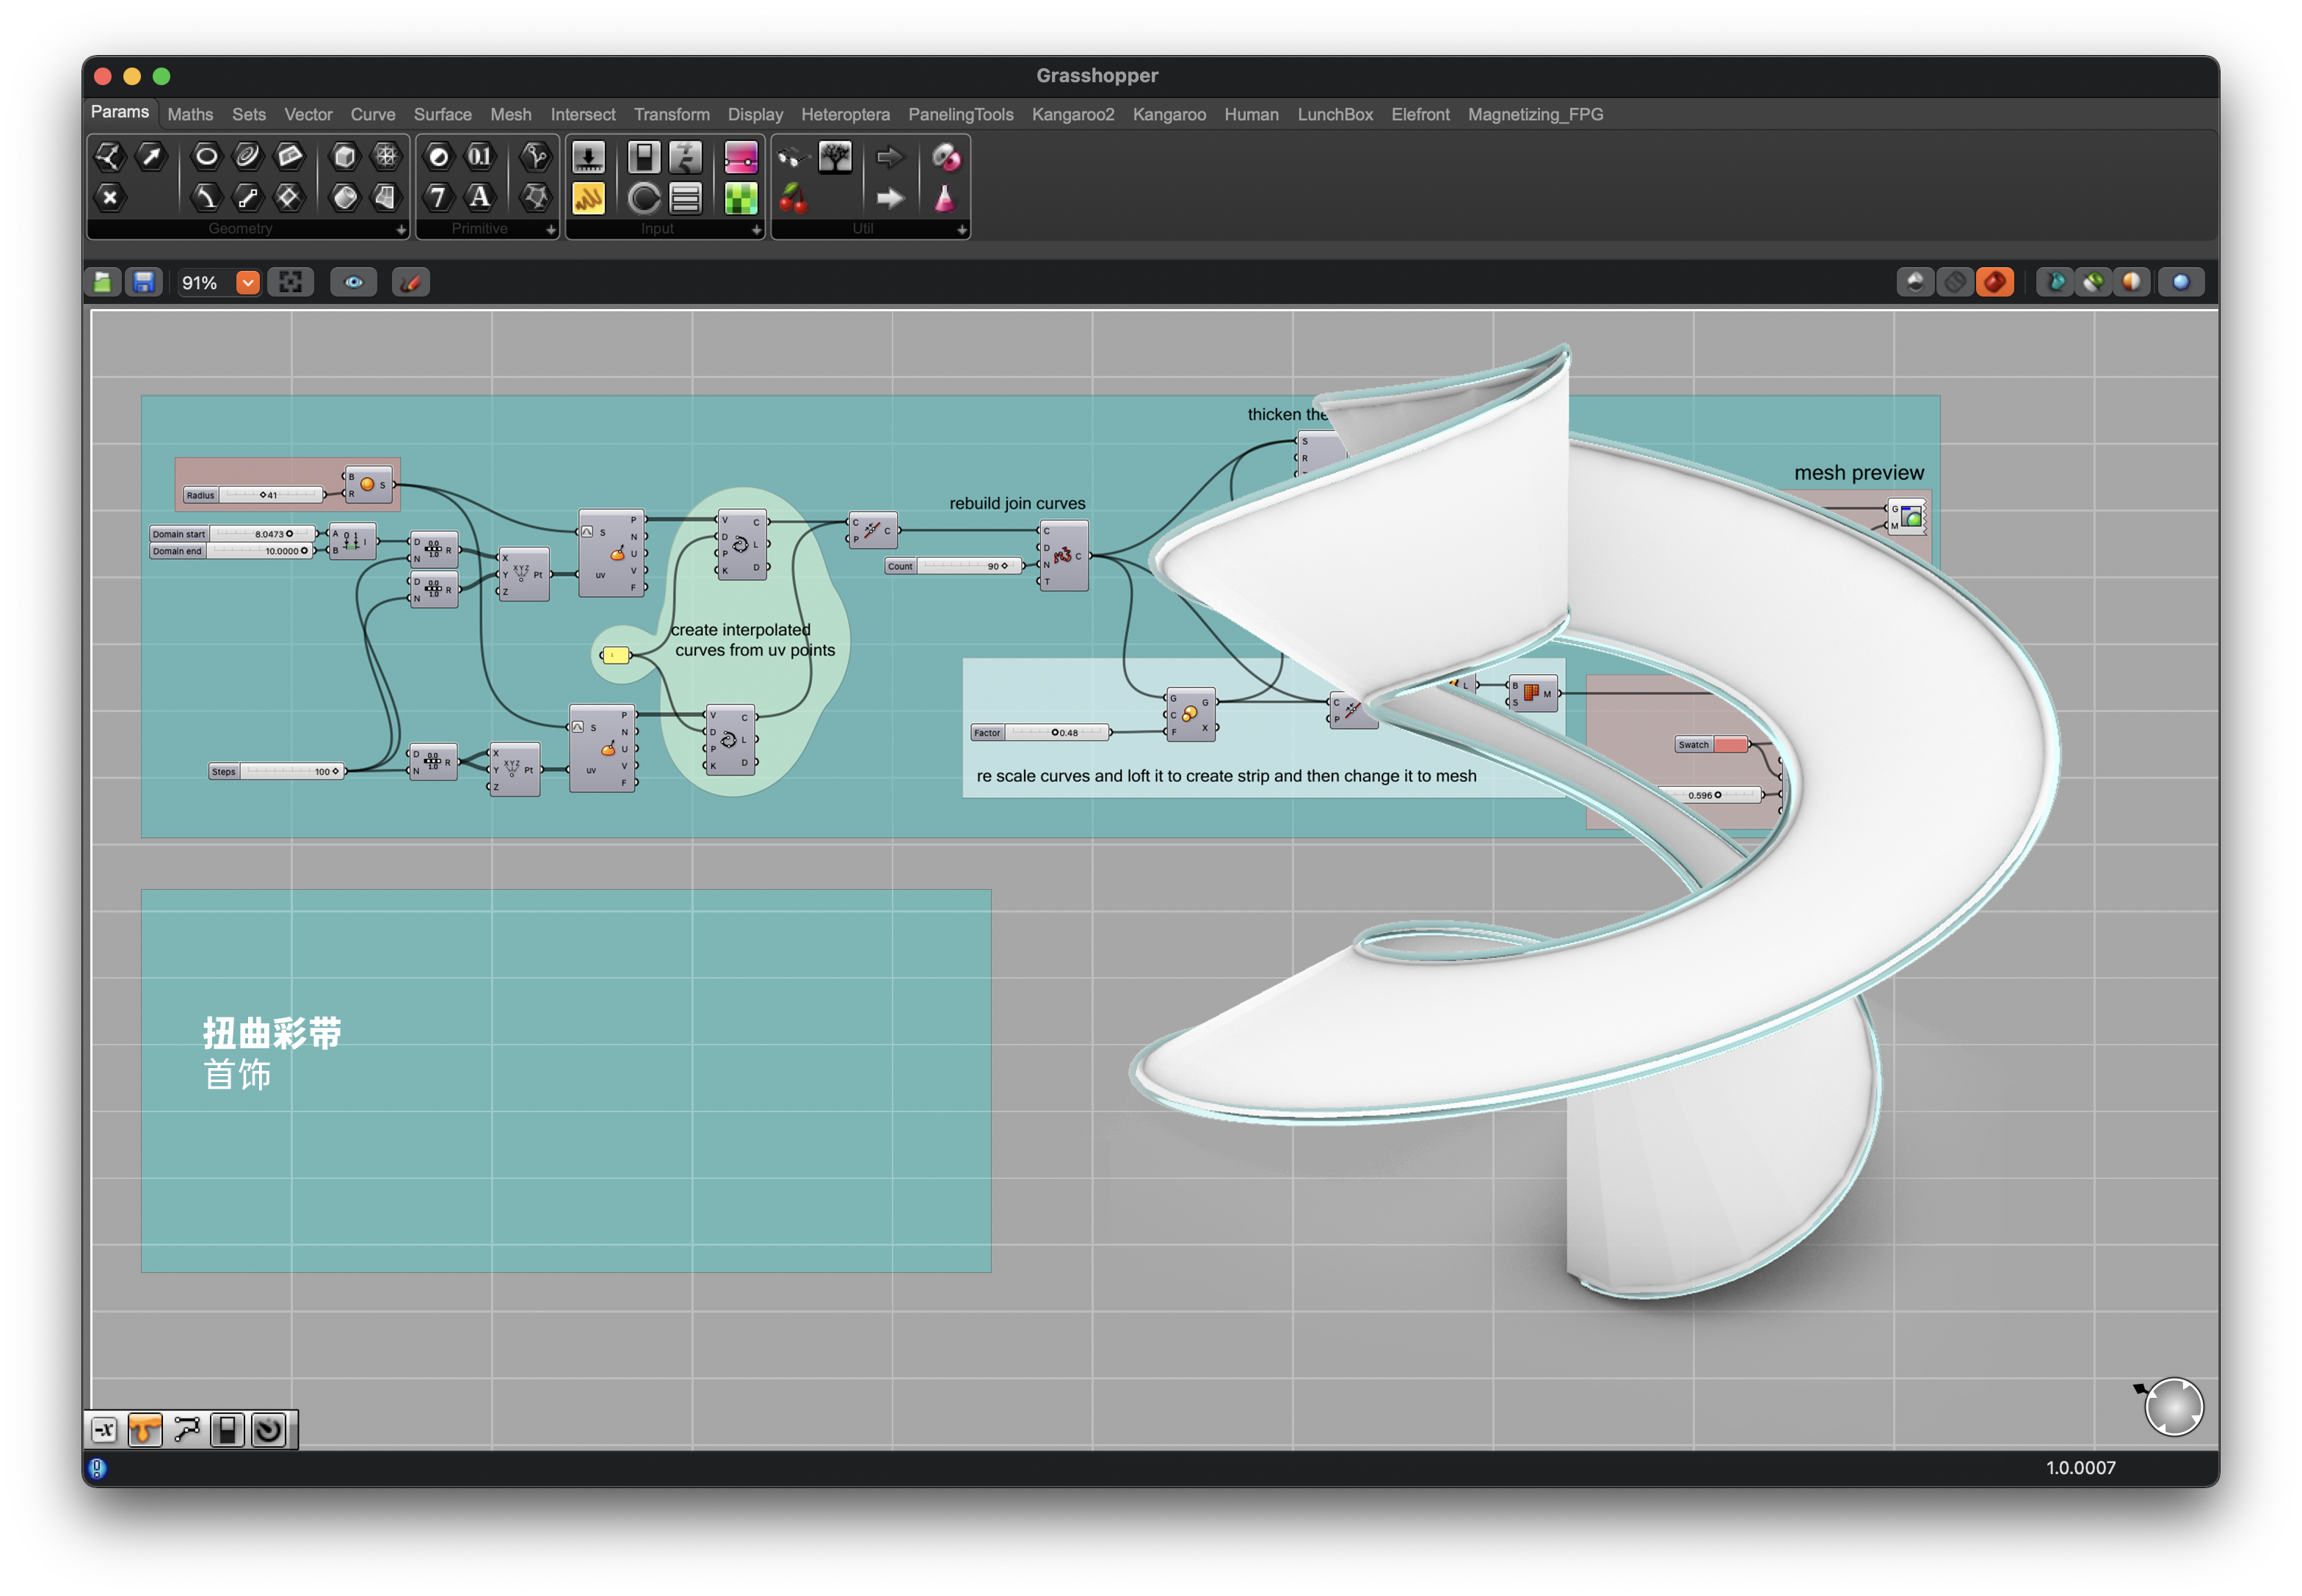This screenshot has height=1596, width=2302.
Task: Expand the Geometry panel group
Action: [401, 229]
